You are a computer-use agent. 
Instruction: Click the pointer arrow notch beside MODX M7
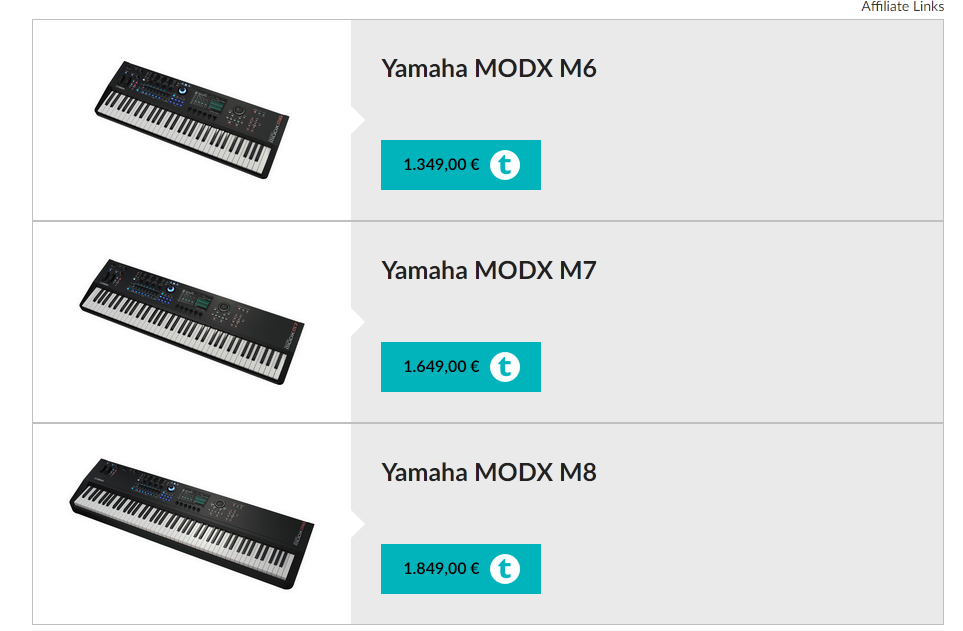pyautogui.click(x=357, y=322)
